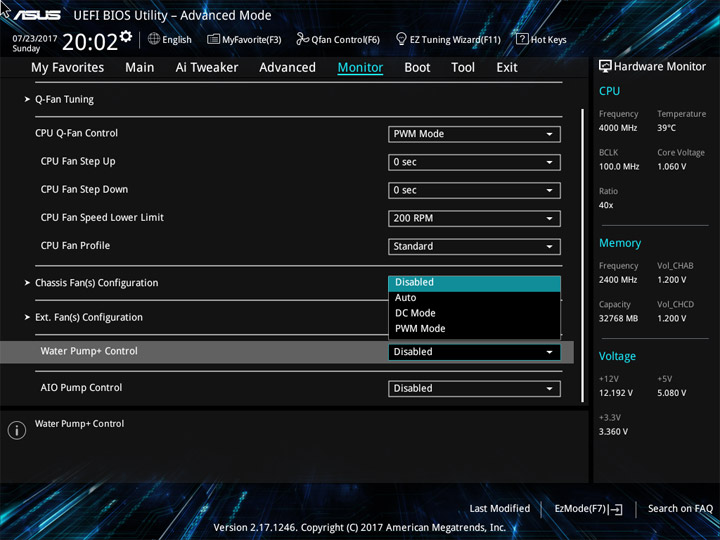Click the info icon in help area
The height and width of the screenshot is (540, 720).
point(17,430)
